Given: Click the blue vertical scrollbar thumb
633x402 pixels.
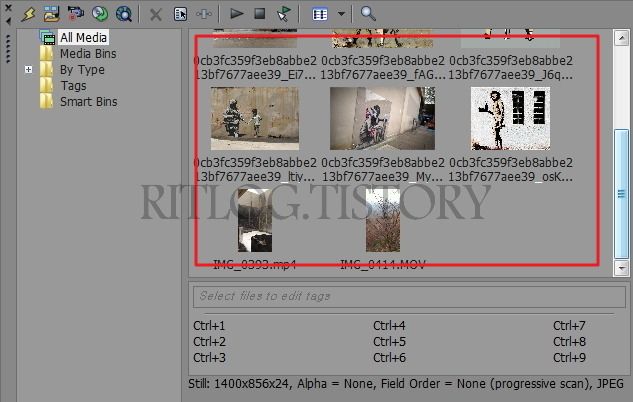Looking at the screenshot, I should tap(621, 193).
